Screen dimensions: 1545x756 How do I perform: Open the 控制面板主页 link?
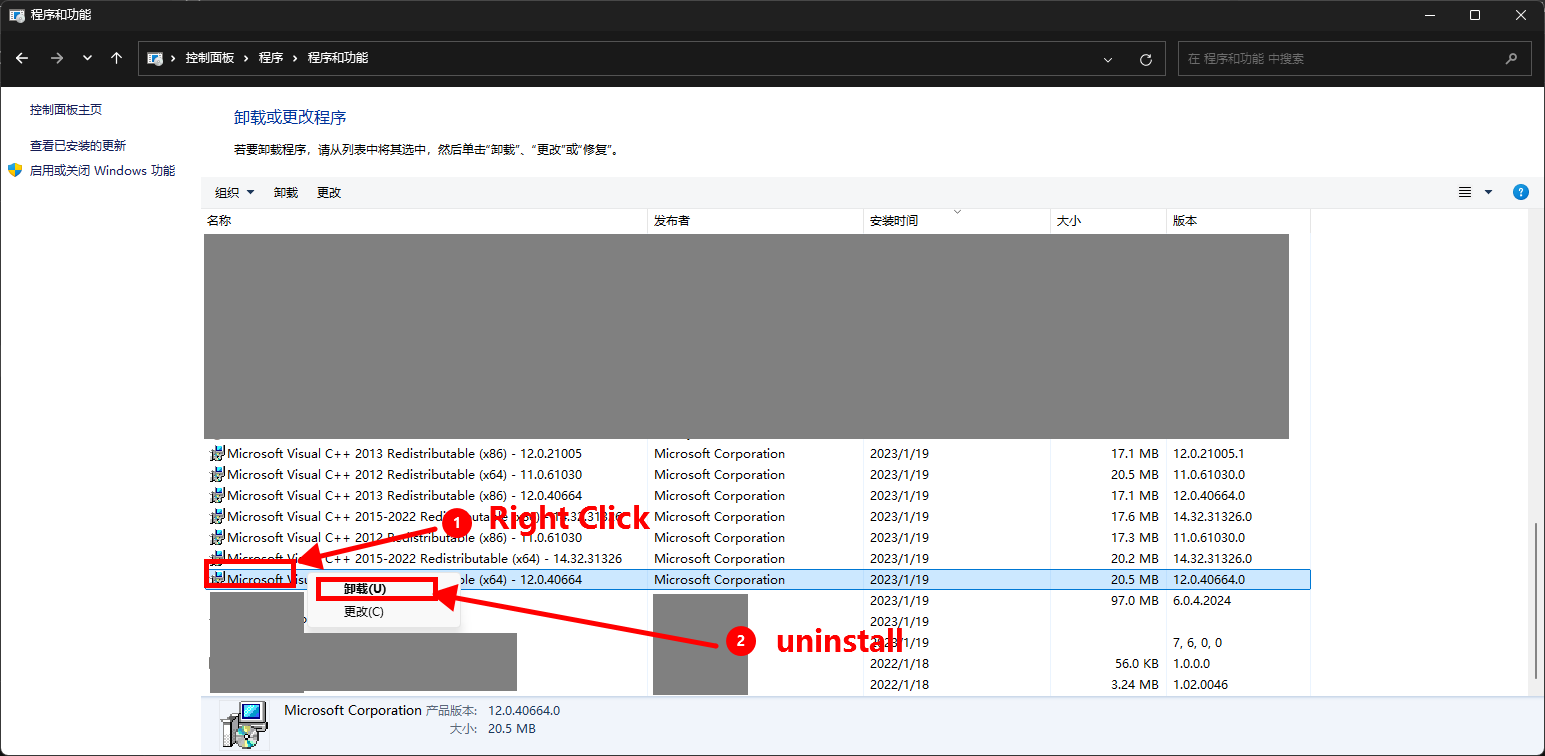pyautogui.click(x=66, y=110)
